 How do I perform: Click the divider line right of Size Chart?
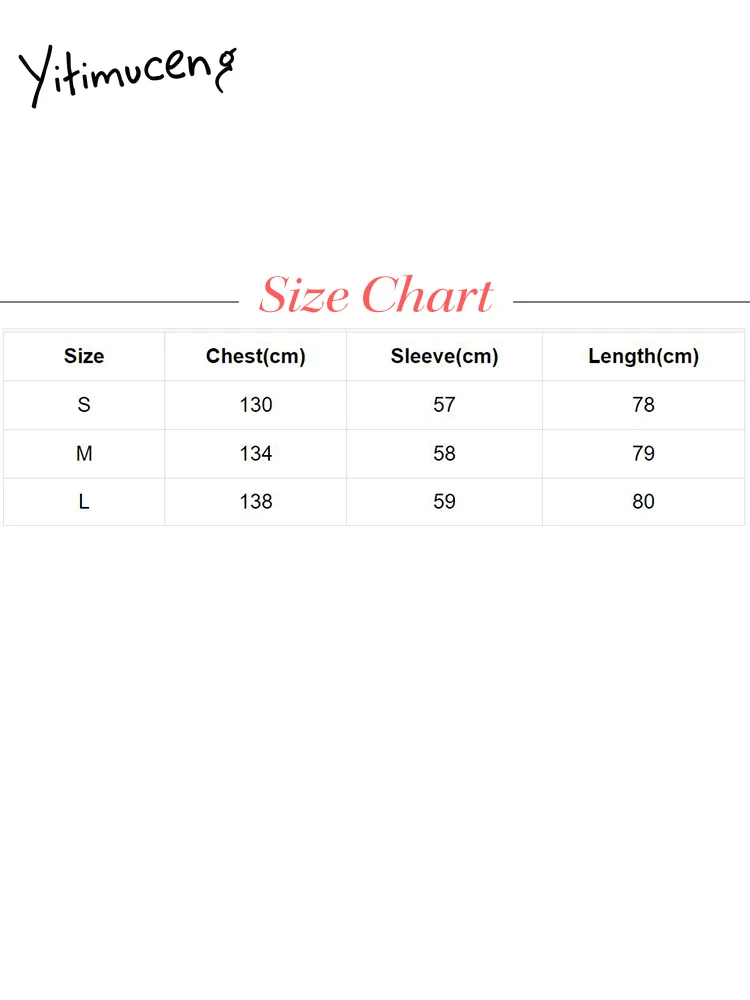click(x=631, y=301)
